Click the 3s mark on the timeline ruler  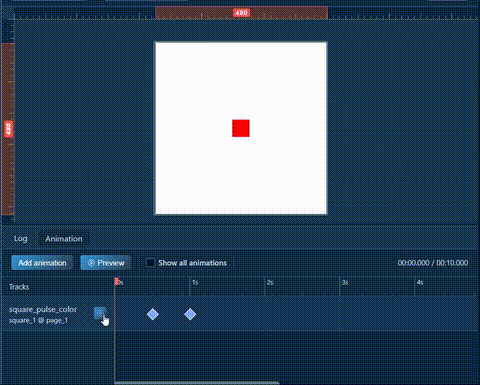tap(345, 282)
